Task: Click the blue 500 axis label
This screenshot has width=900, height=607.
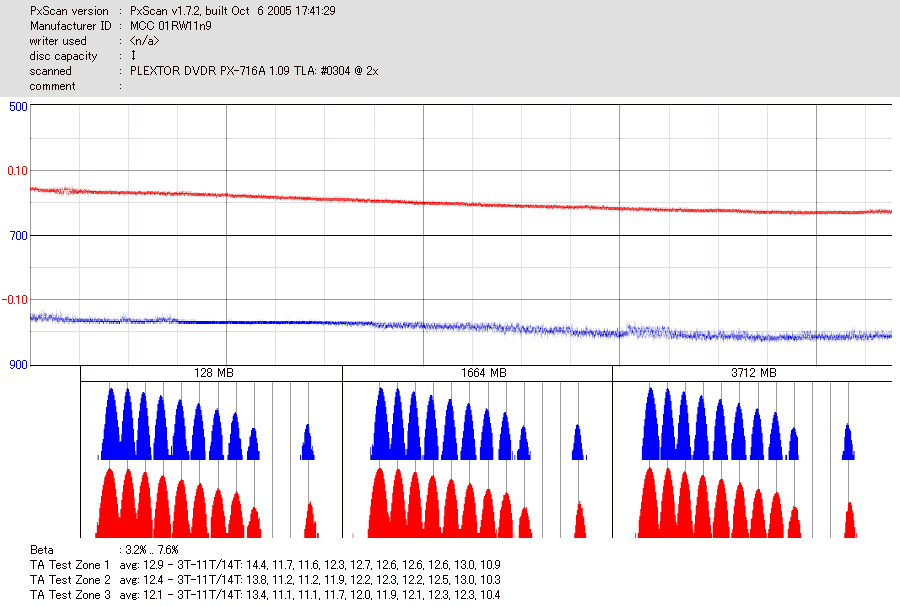Action: 18,107
